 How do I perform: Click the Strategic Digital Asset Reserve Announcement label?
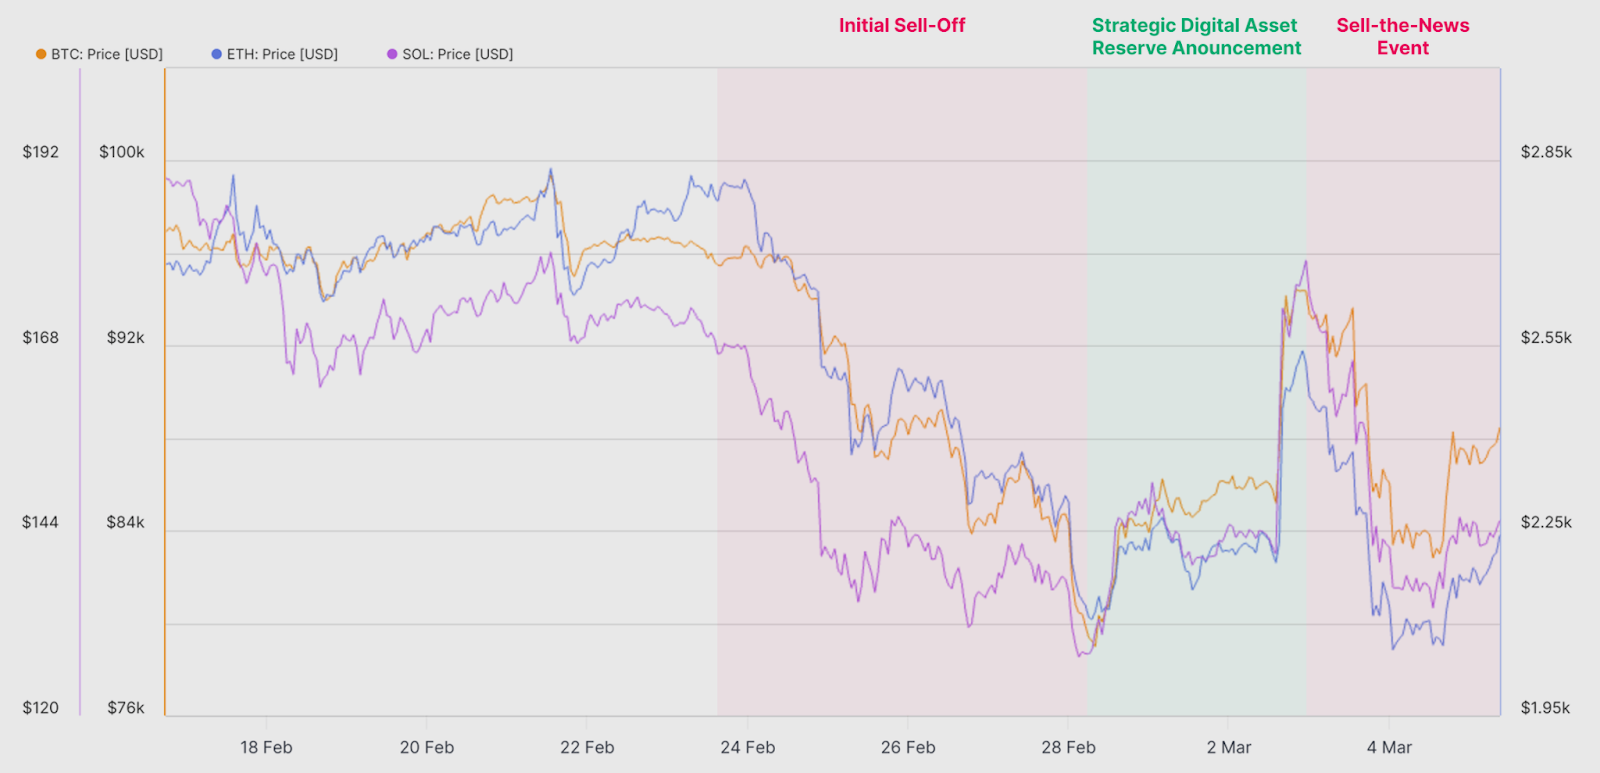pos(1196,37)
